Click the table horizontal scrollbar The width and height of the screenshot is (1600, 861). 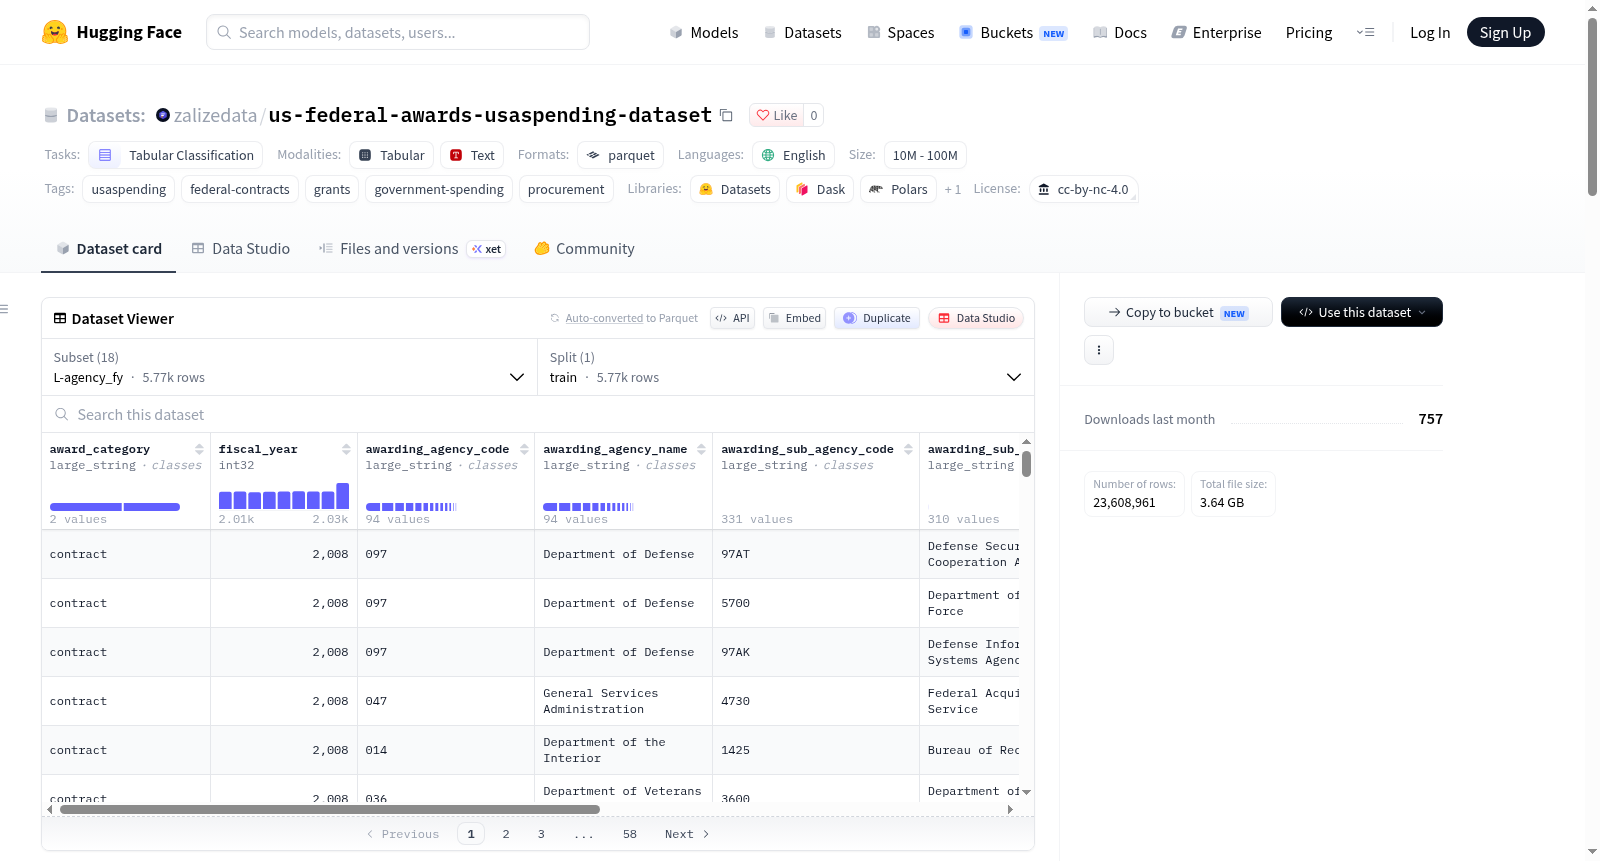(330, 809)
